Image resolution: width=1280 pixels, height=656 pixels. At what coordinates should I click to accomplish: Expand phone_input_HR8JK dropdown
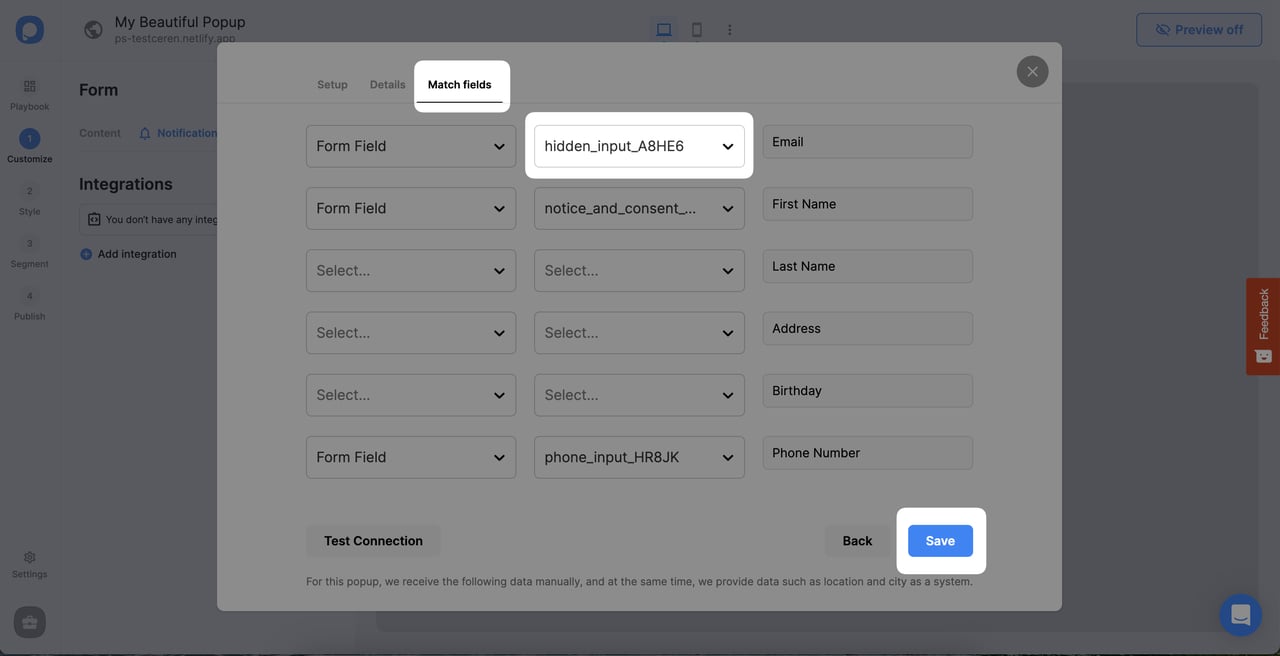pos(639,457)
